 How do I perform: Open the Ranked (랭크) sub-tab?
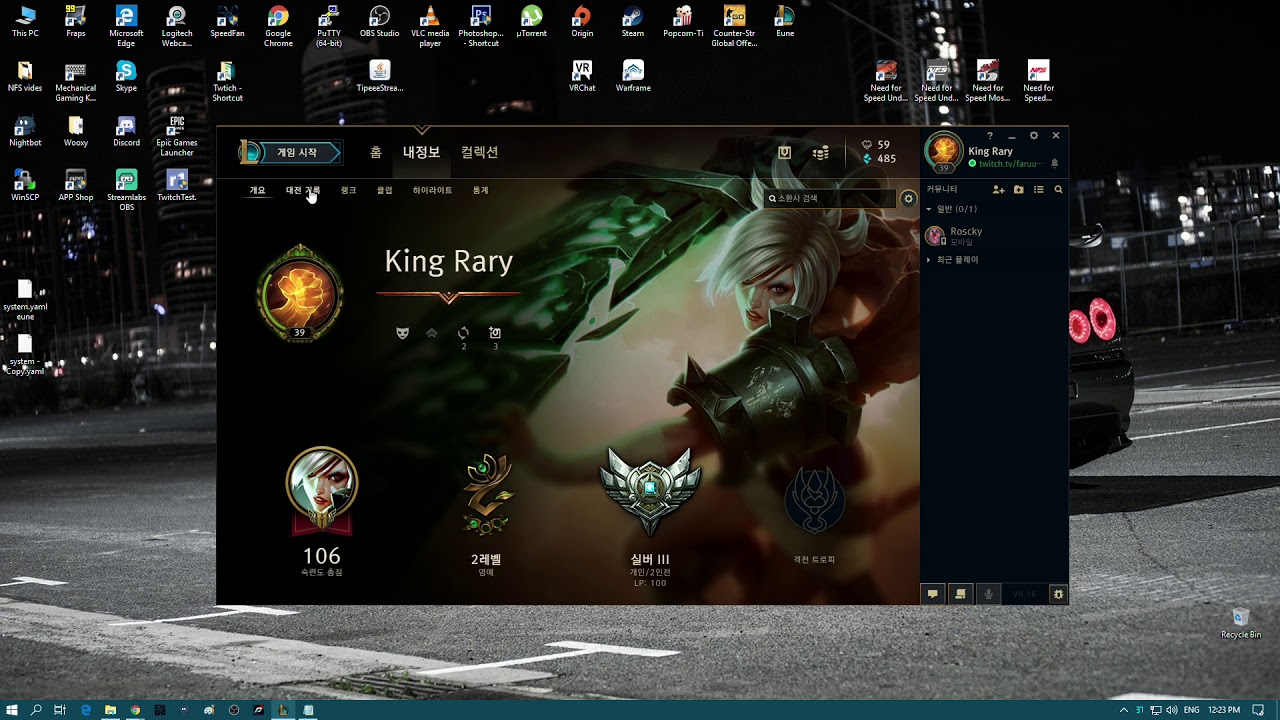click(x=348, y=190)
